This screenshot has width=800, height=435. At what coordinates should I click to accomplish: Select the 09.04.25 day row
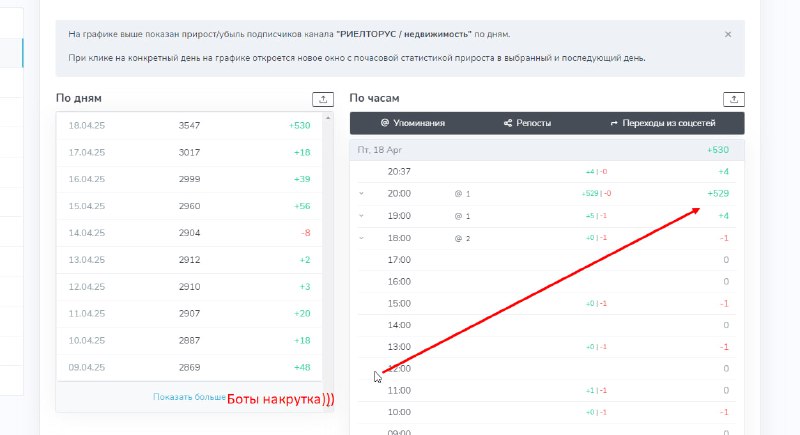[x=189, y=367]
